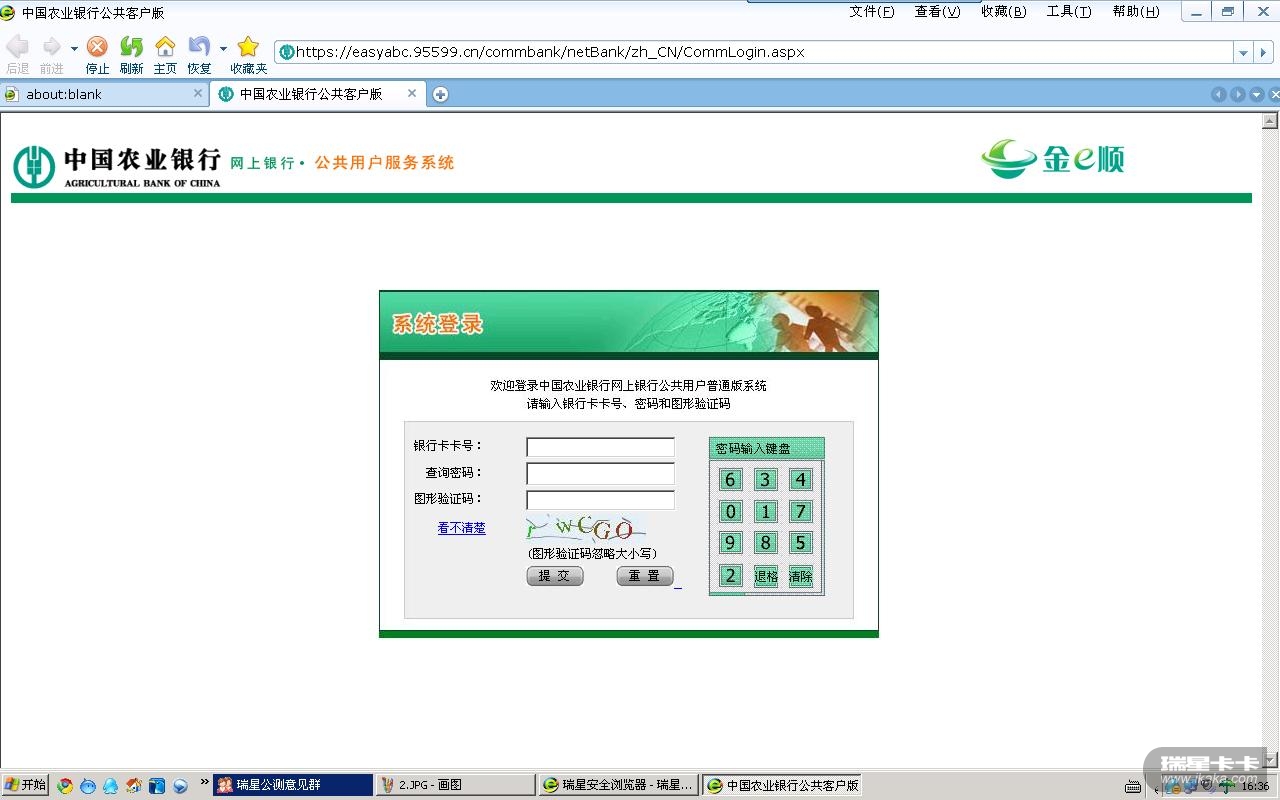The height and width of the screenshot is (800, 1280).
Task: Open the 帮助(H) menu
Action: (x=1136, y=11)
